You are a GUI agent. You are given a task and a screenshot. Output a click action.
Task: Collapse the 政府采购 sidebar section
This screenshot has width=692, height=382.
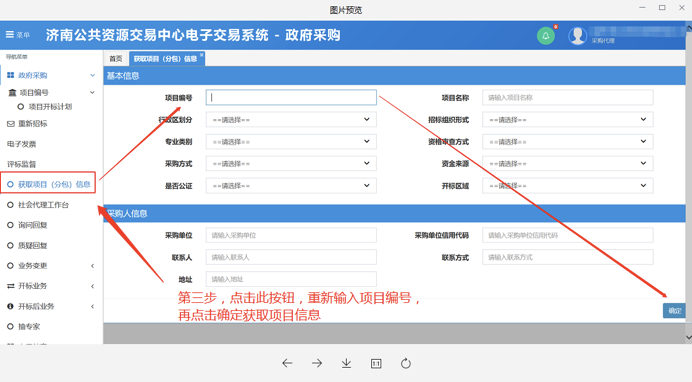[49, 75]
